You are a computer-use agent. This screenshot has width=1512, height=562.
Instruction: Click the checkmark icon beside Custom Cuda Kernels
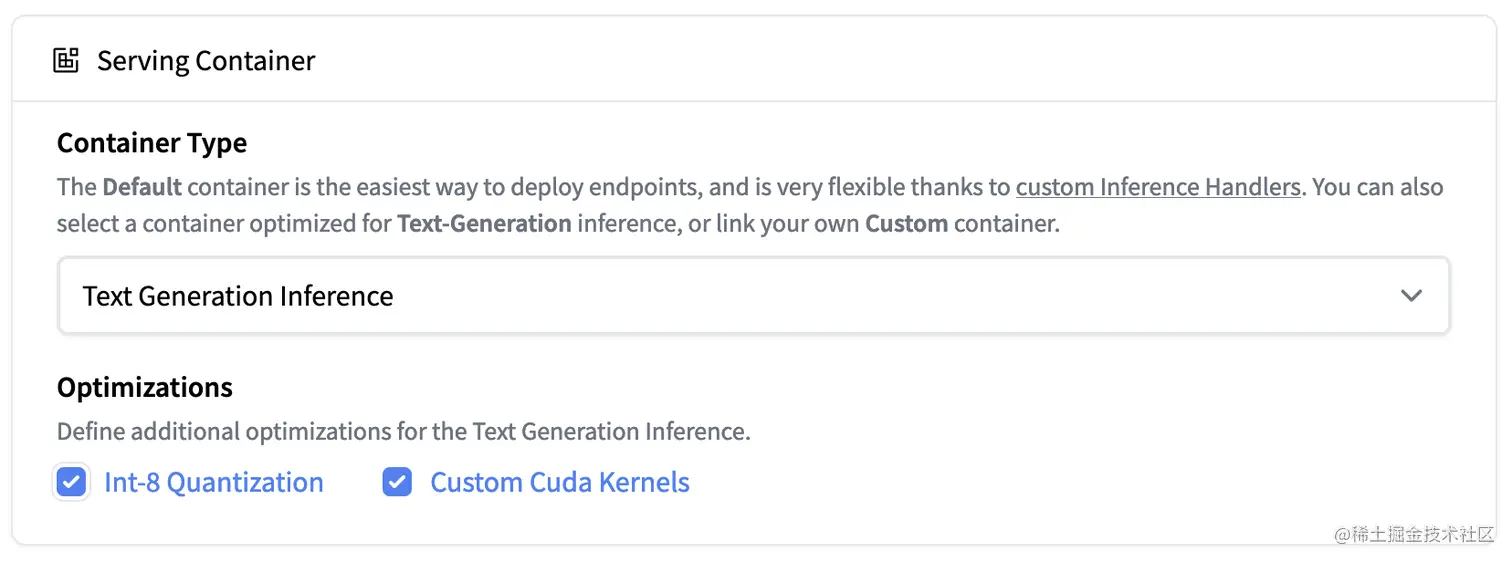[x=397, y=483]
